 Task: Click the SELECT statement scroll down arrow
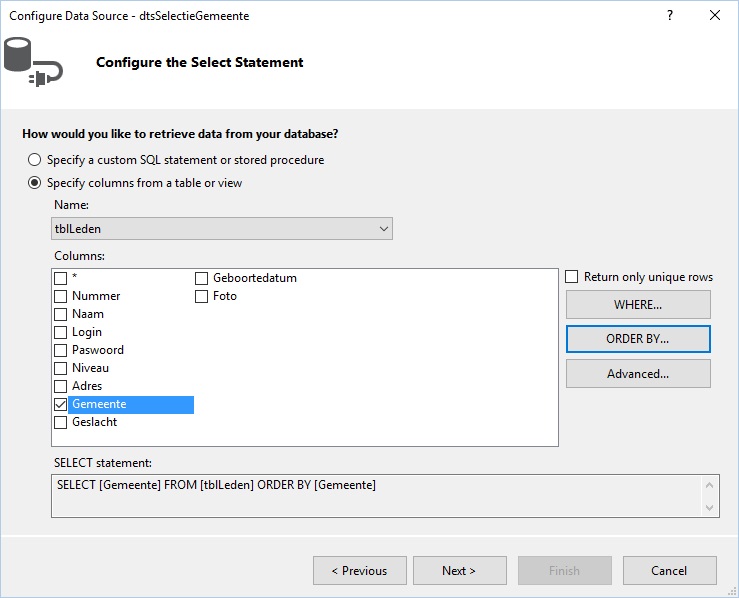tap(709, 508)
